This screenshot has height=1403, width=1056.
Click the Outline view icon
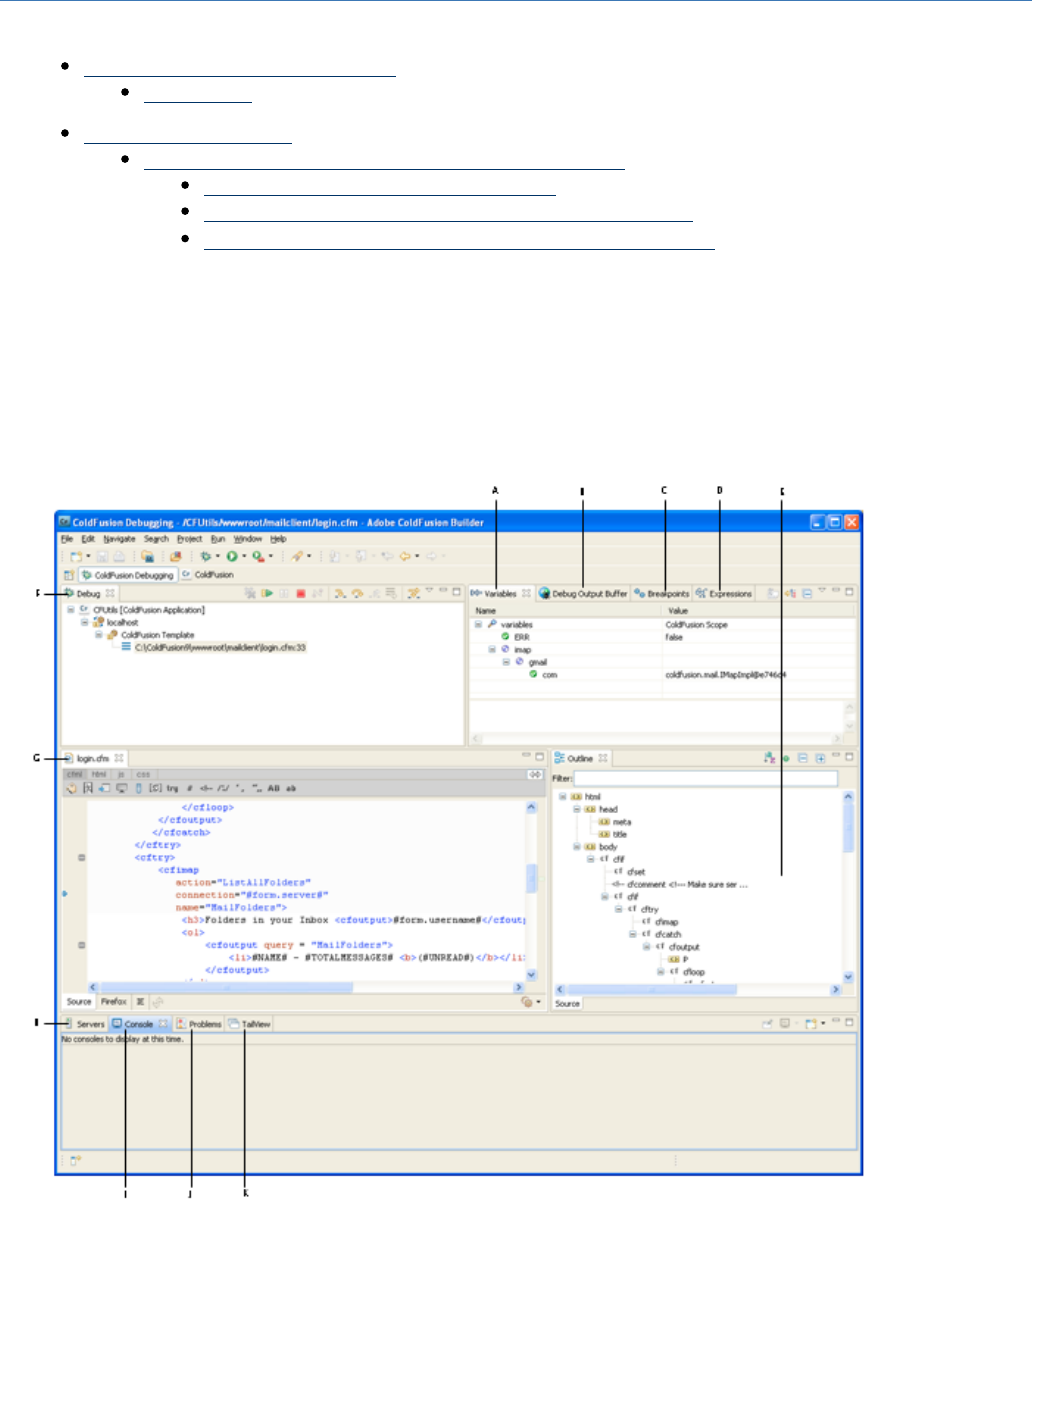[560, 758]
